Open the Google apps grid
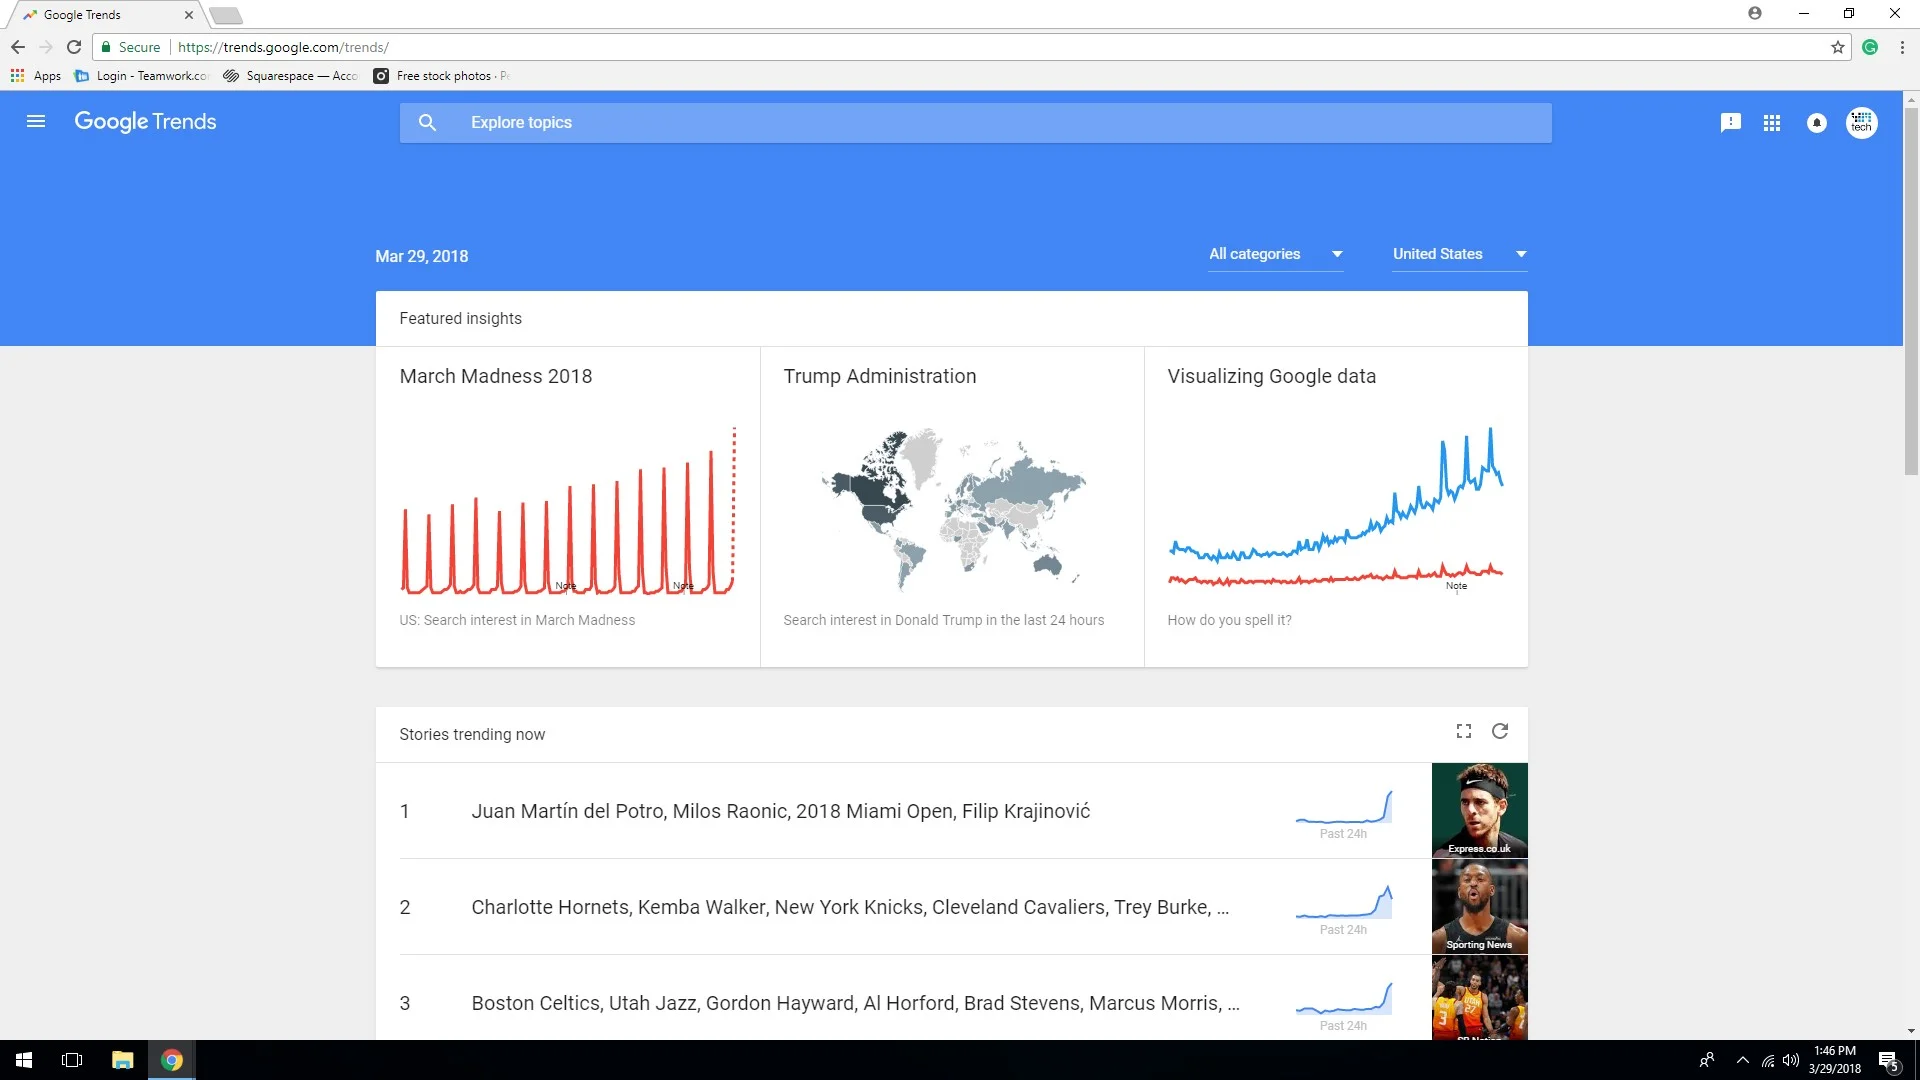 (1772, 122)
